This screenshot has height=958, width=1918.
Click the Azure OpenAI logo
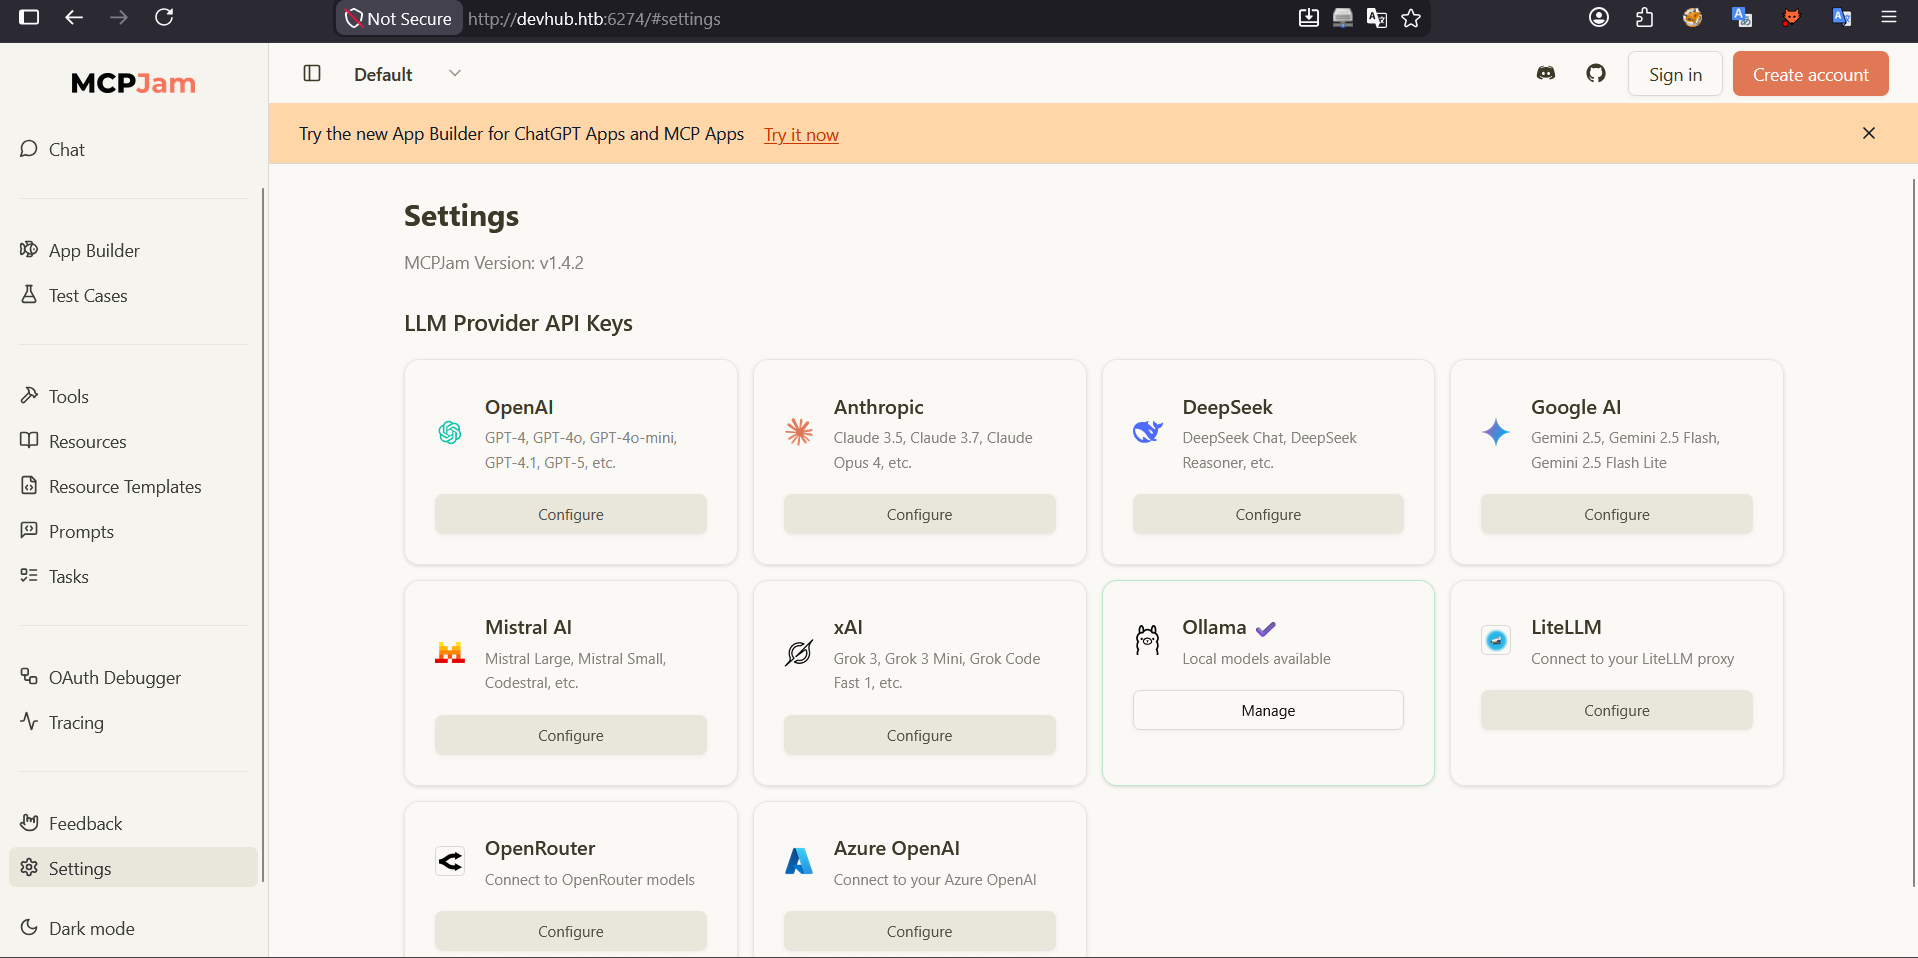click(799, 861)
